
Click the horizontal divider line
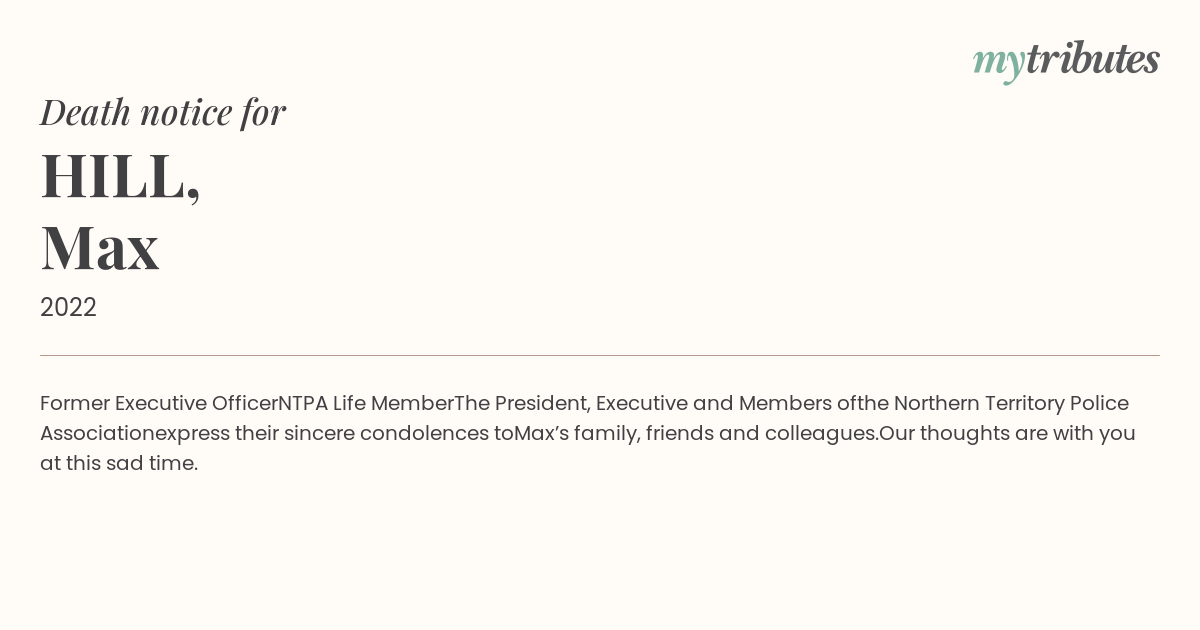600,355
